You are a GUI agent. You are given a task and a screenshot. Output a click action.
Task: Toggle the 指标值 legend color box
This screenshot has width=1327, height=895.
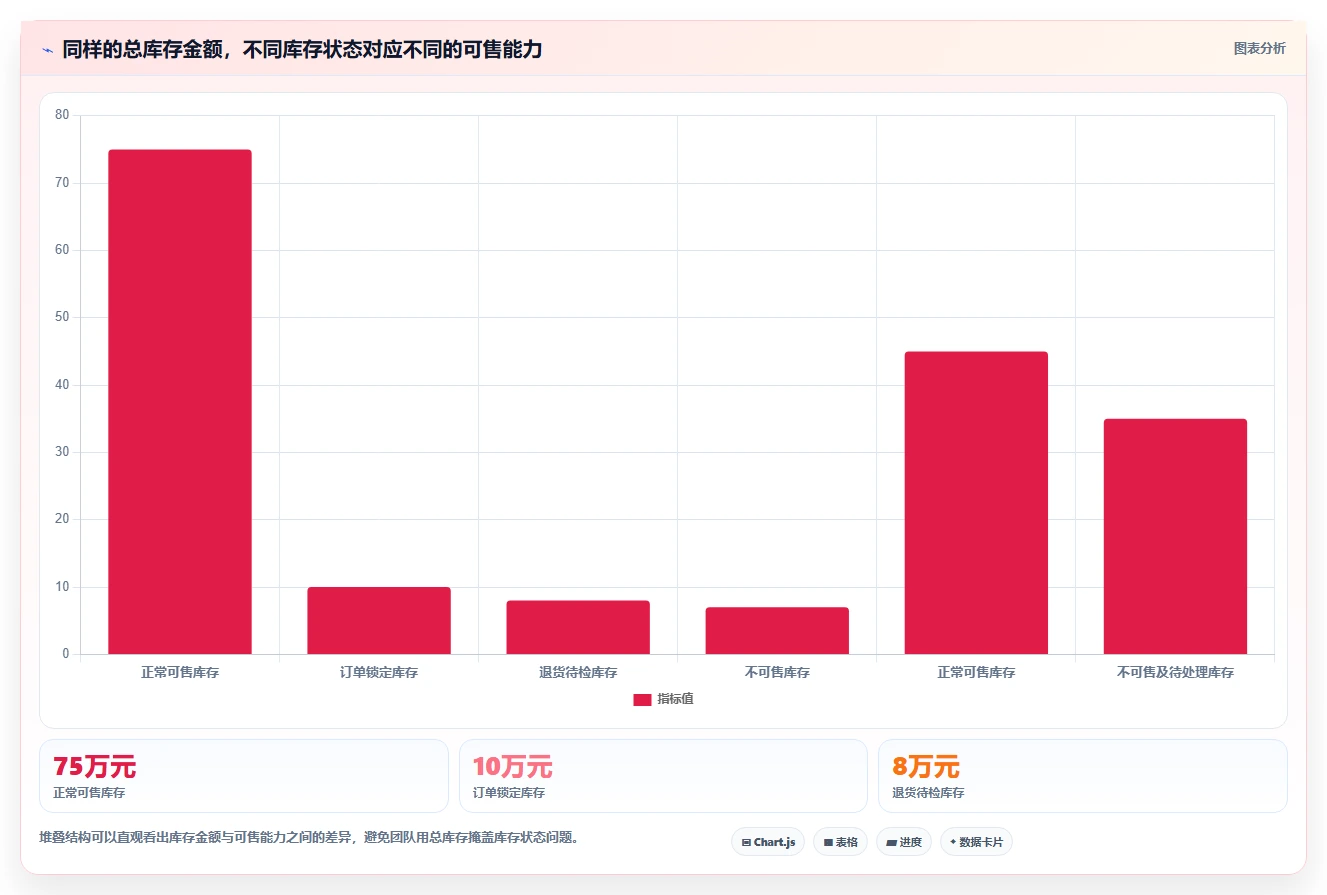click(x=642, y=699)
